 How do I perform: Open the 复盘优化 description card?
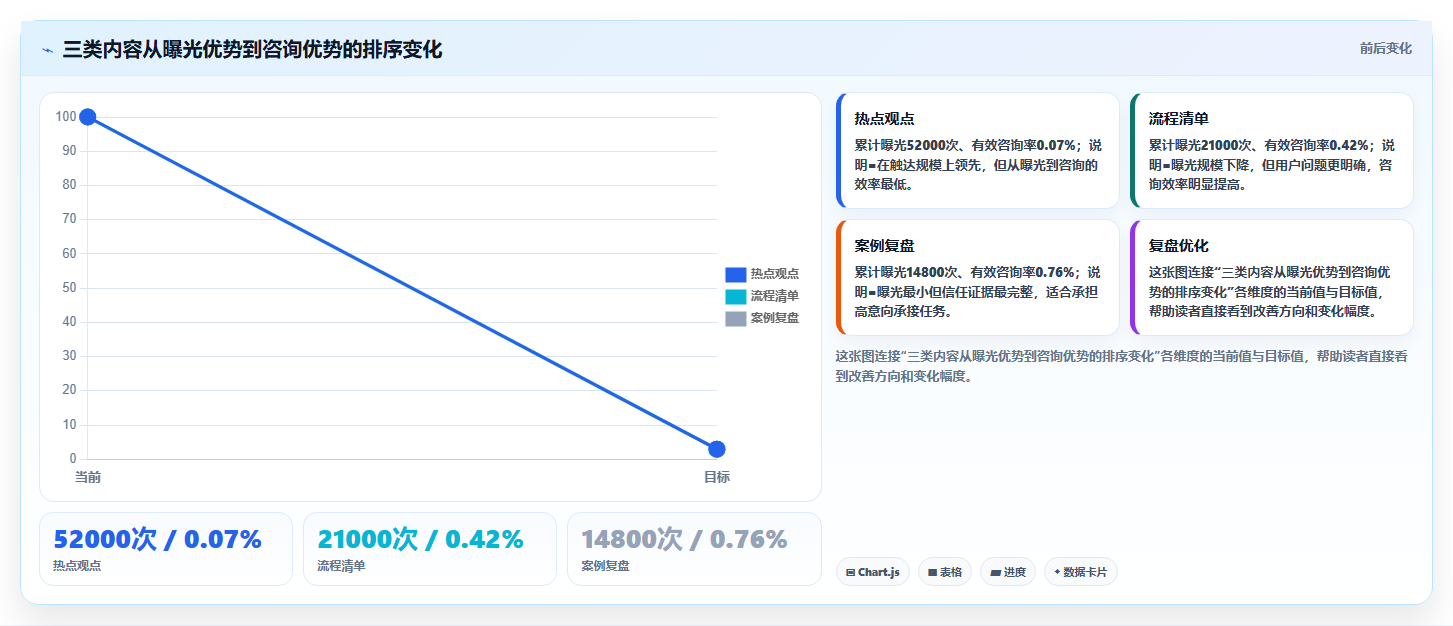1271,277
